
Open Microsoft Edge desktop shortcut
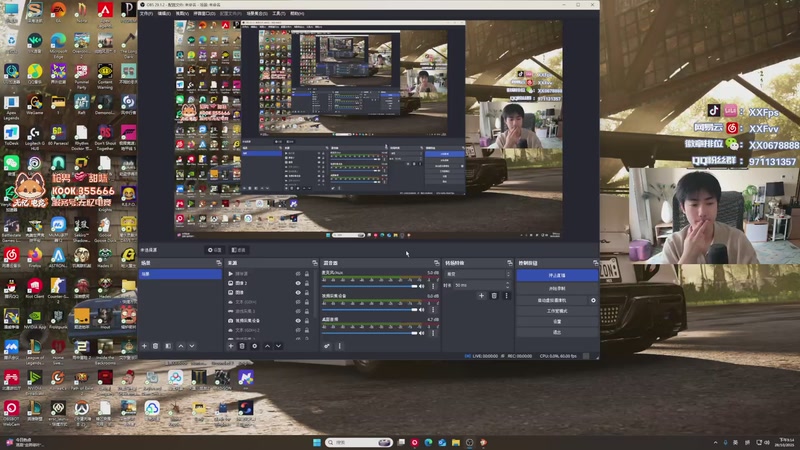[x=58, y=43]
